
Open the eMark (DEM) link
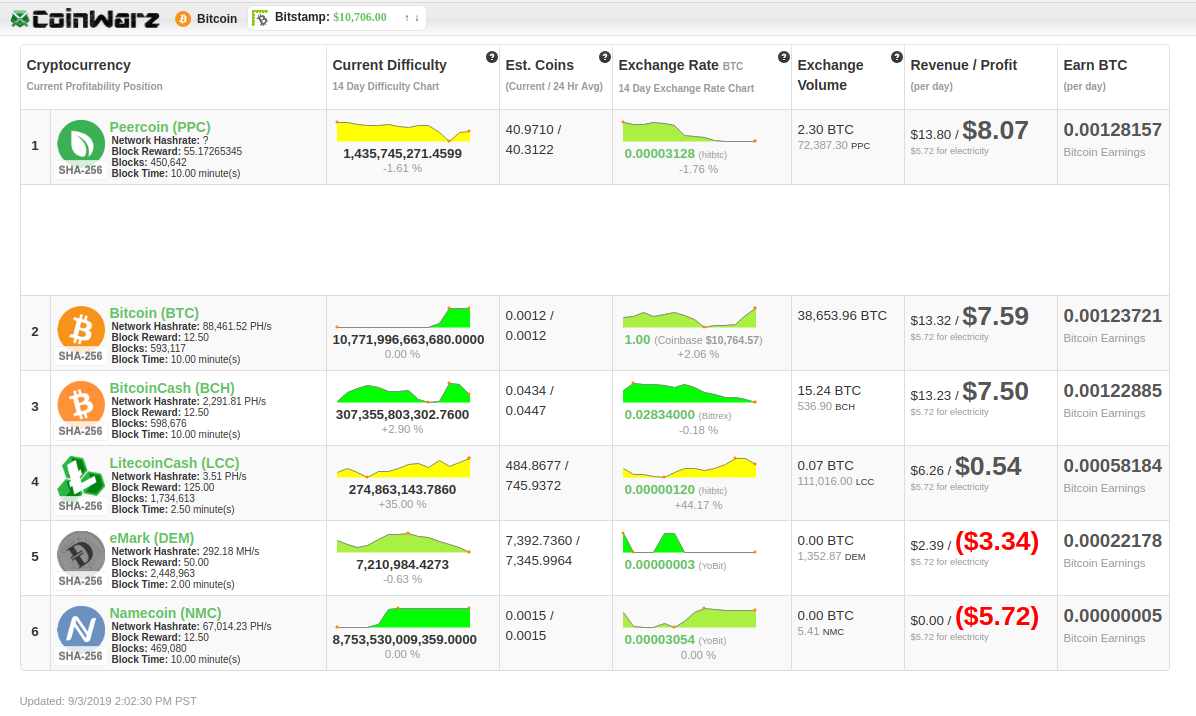(x=152, y=538)
